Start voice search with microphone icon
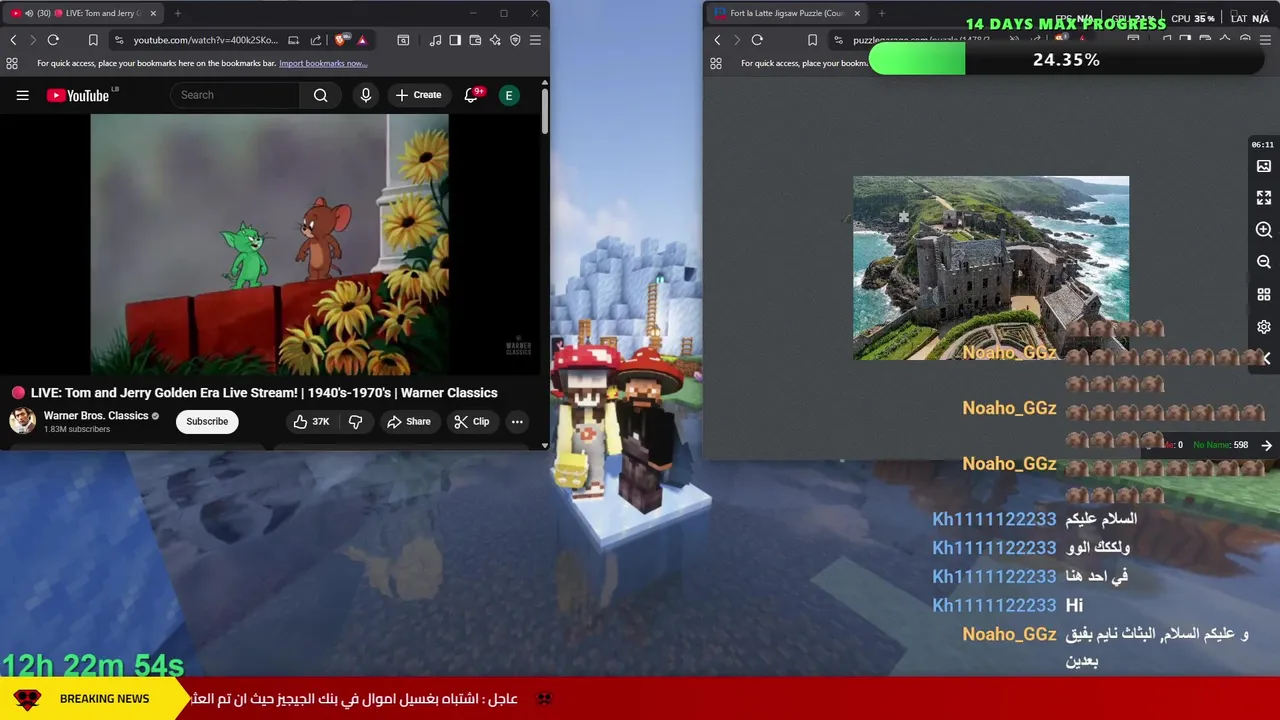This screenshot has height=720, width=1280. (366, 95)
